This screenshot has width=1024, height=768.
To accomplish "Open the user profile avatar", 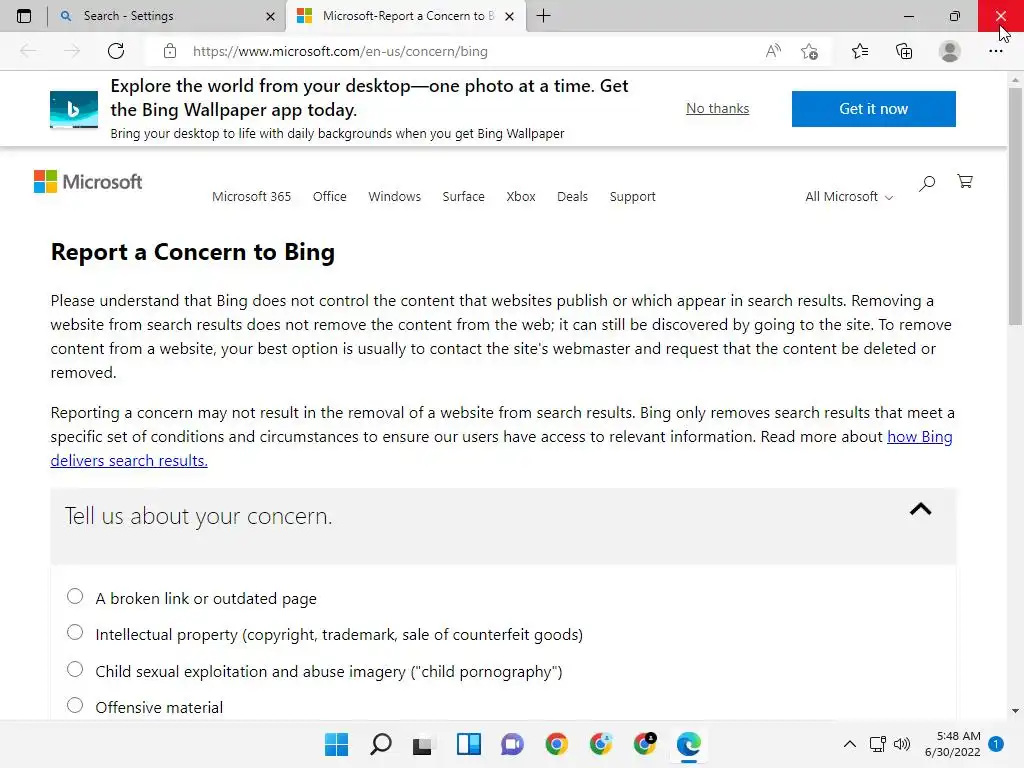I will click(950, 51).
